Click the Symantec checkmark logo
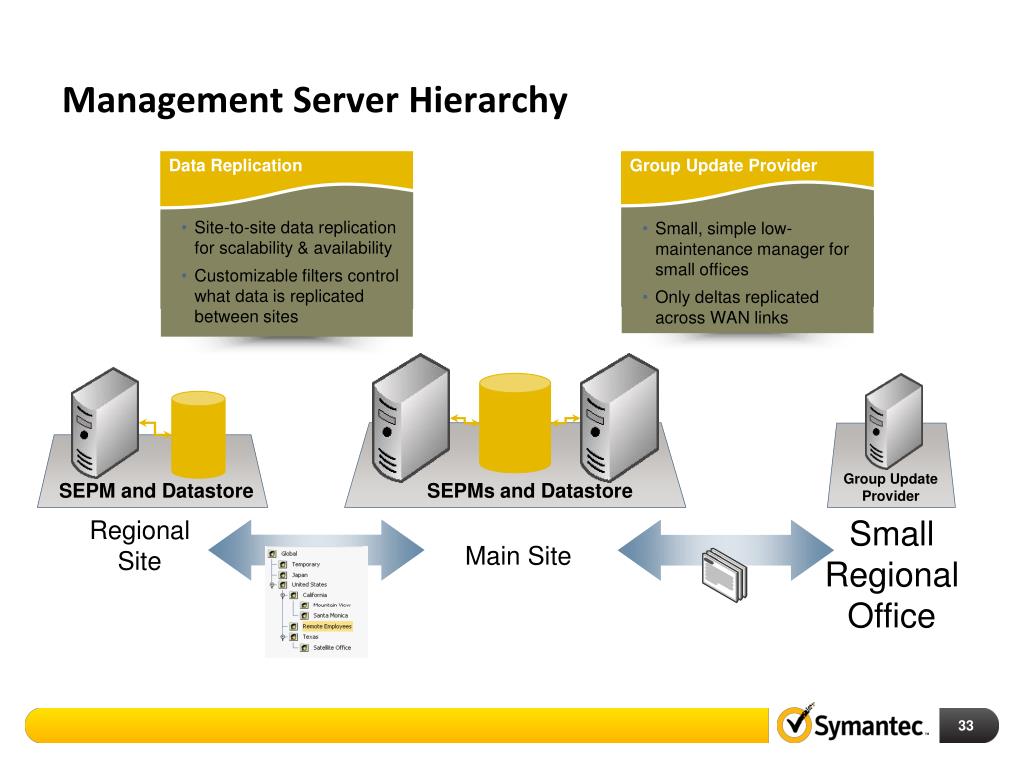The width and height of the screenshot is (1024, 768). [795, 724]
